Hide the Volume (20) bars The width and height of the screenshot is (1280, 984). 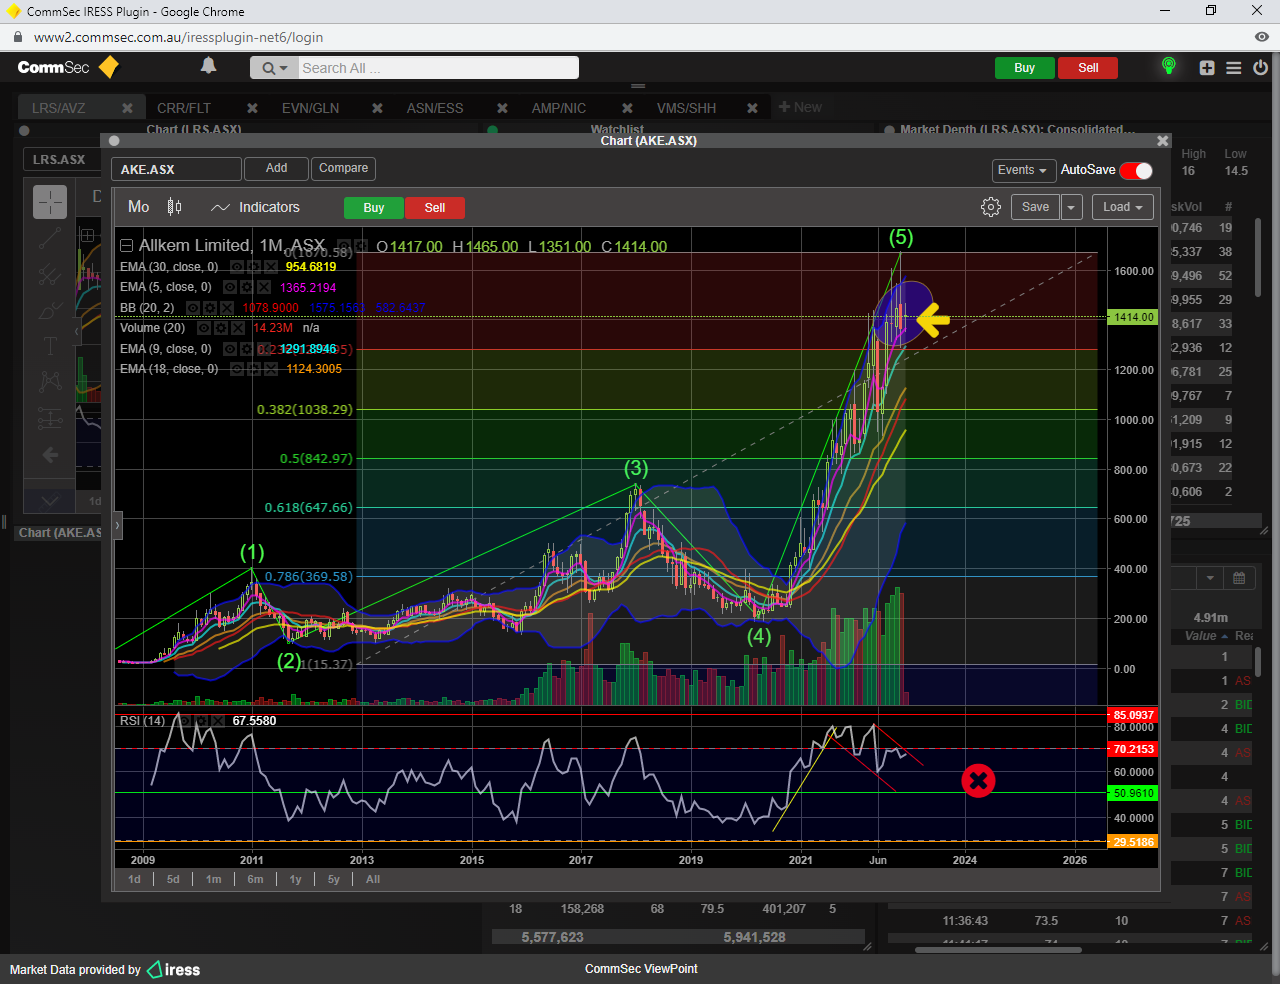click(204, 328)
